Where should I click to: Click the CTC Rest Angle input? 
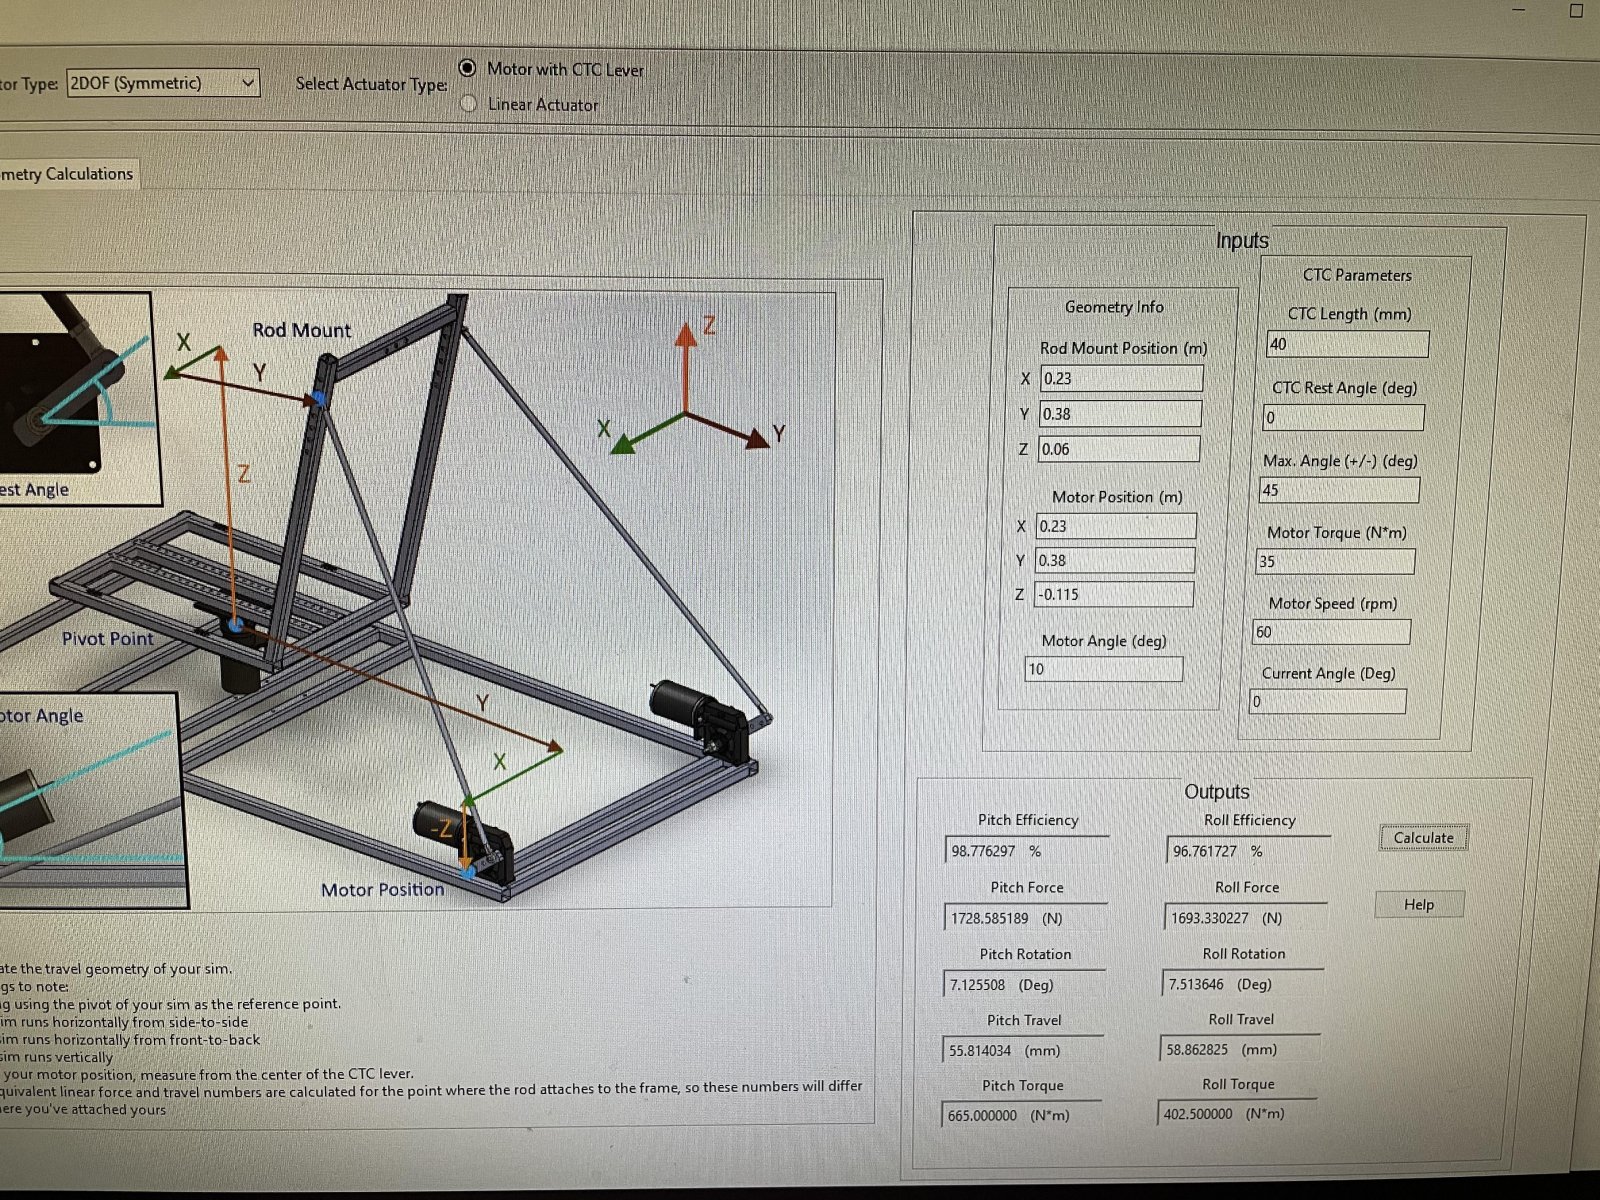(1343, 418)
